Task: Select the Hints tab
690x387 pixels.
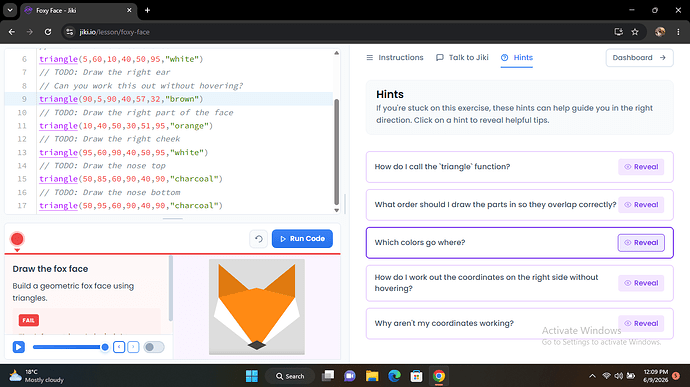Action: click(517, 58)
